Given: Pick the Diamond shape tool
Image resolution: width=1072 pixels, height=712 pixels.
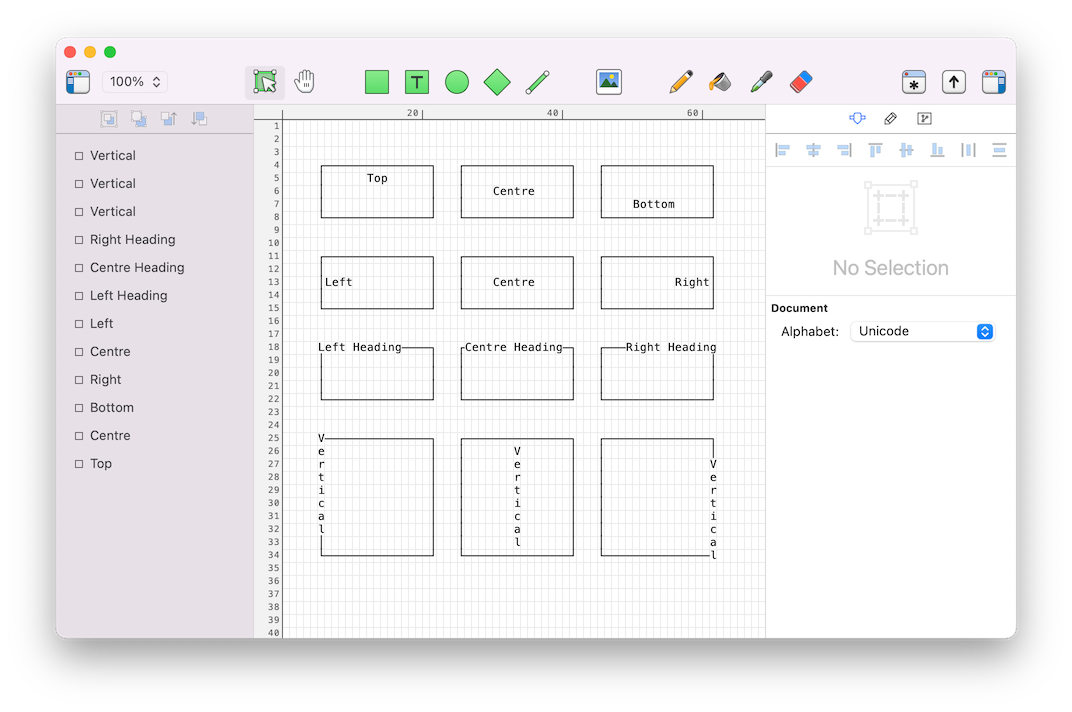Looking at the screenshot, I should pos(497,82).
